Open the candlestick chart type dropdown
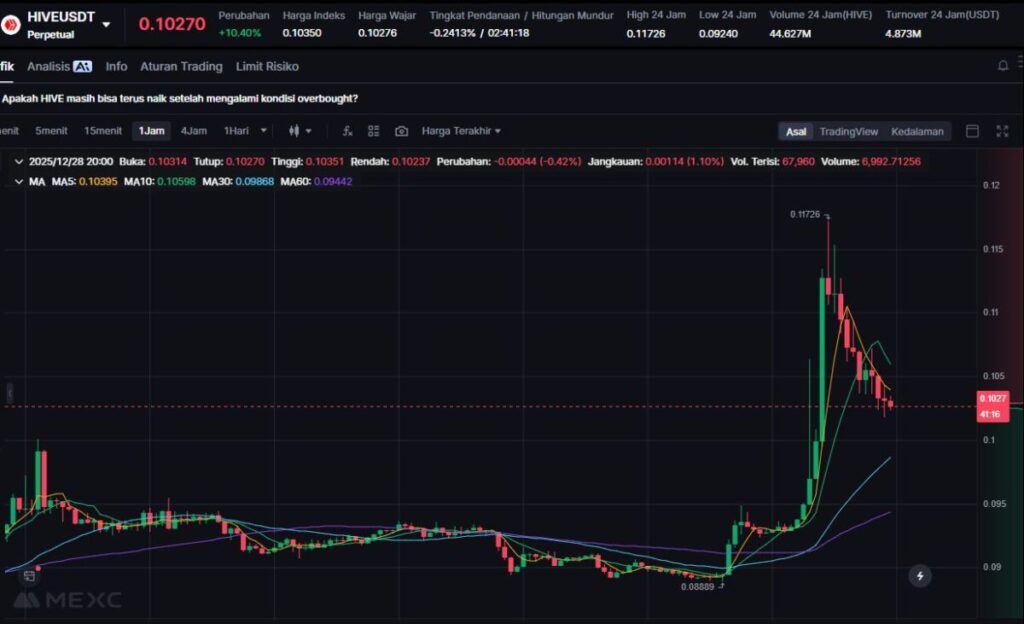The image size is (1024, 624). pos(300,131)
